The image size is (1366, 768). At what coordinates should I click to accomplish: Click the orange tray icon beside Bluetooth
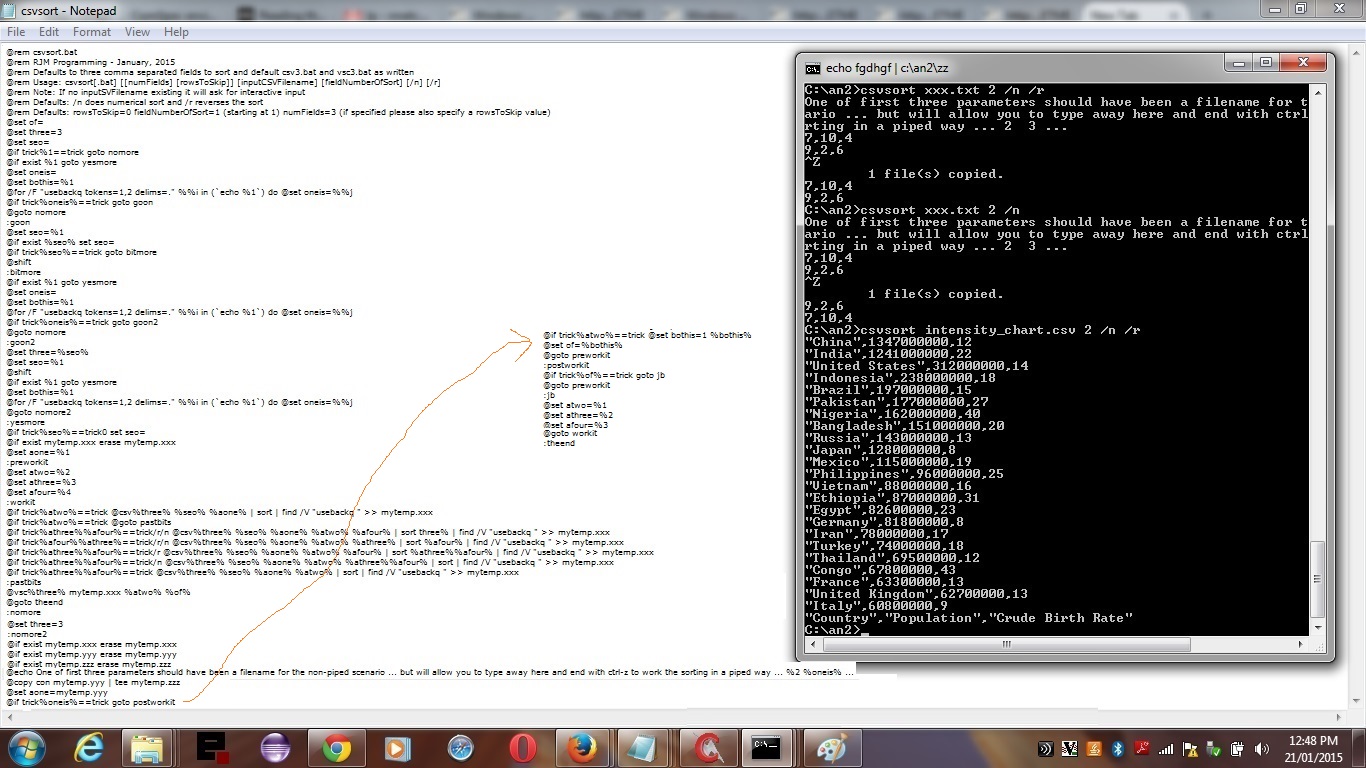point(1094,749)
